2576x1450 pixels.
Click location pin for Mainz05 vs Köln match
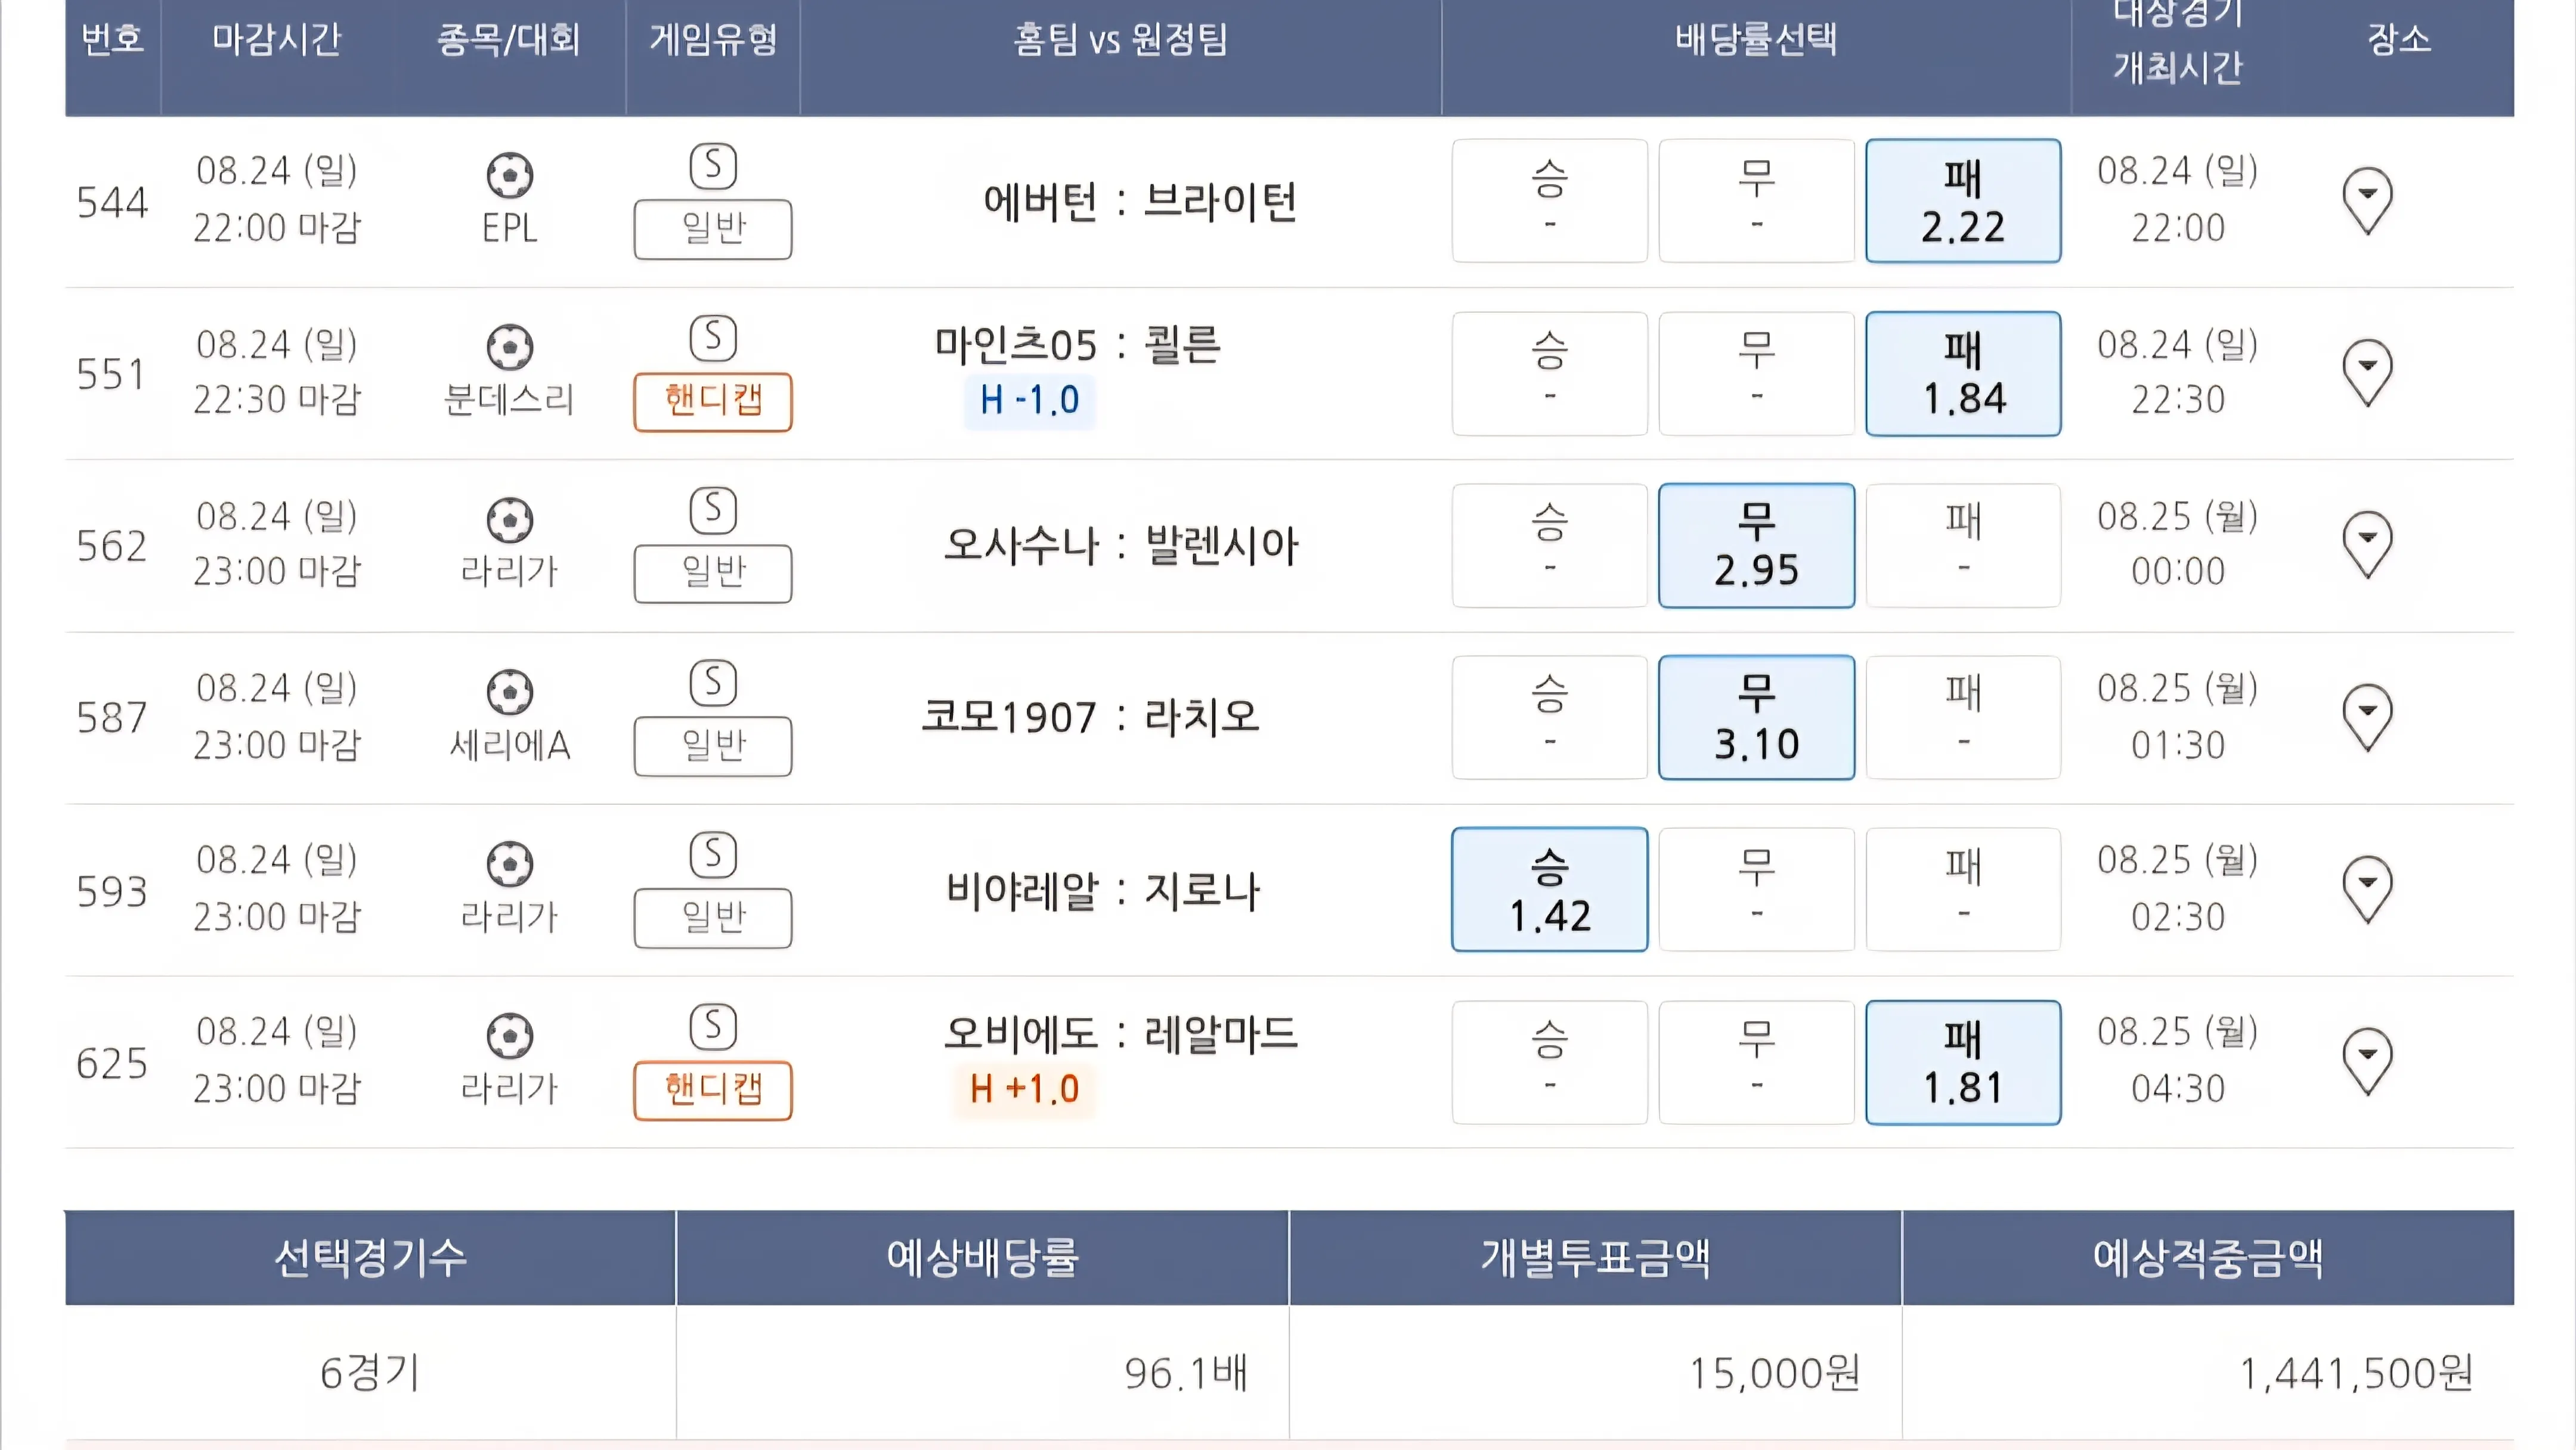(2367, 373)
